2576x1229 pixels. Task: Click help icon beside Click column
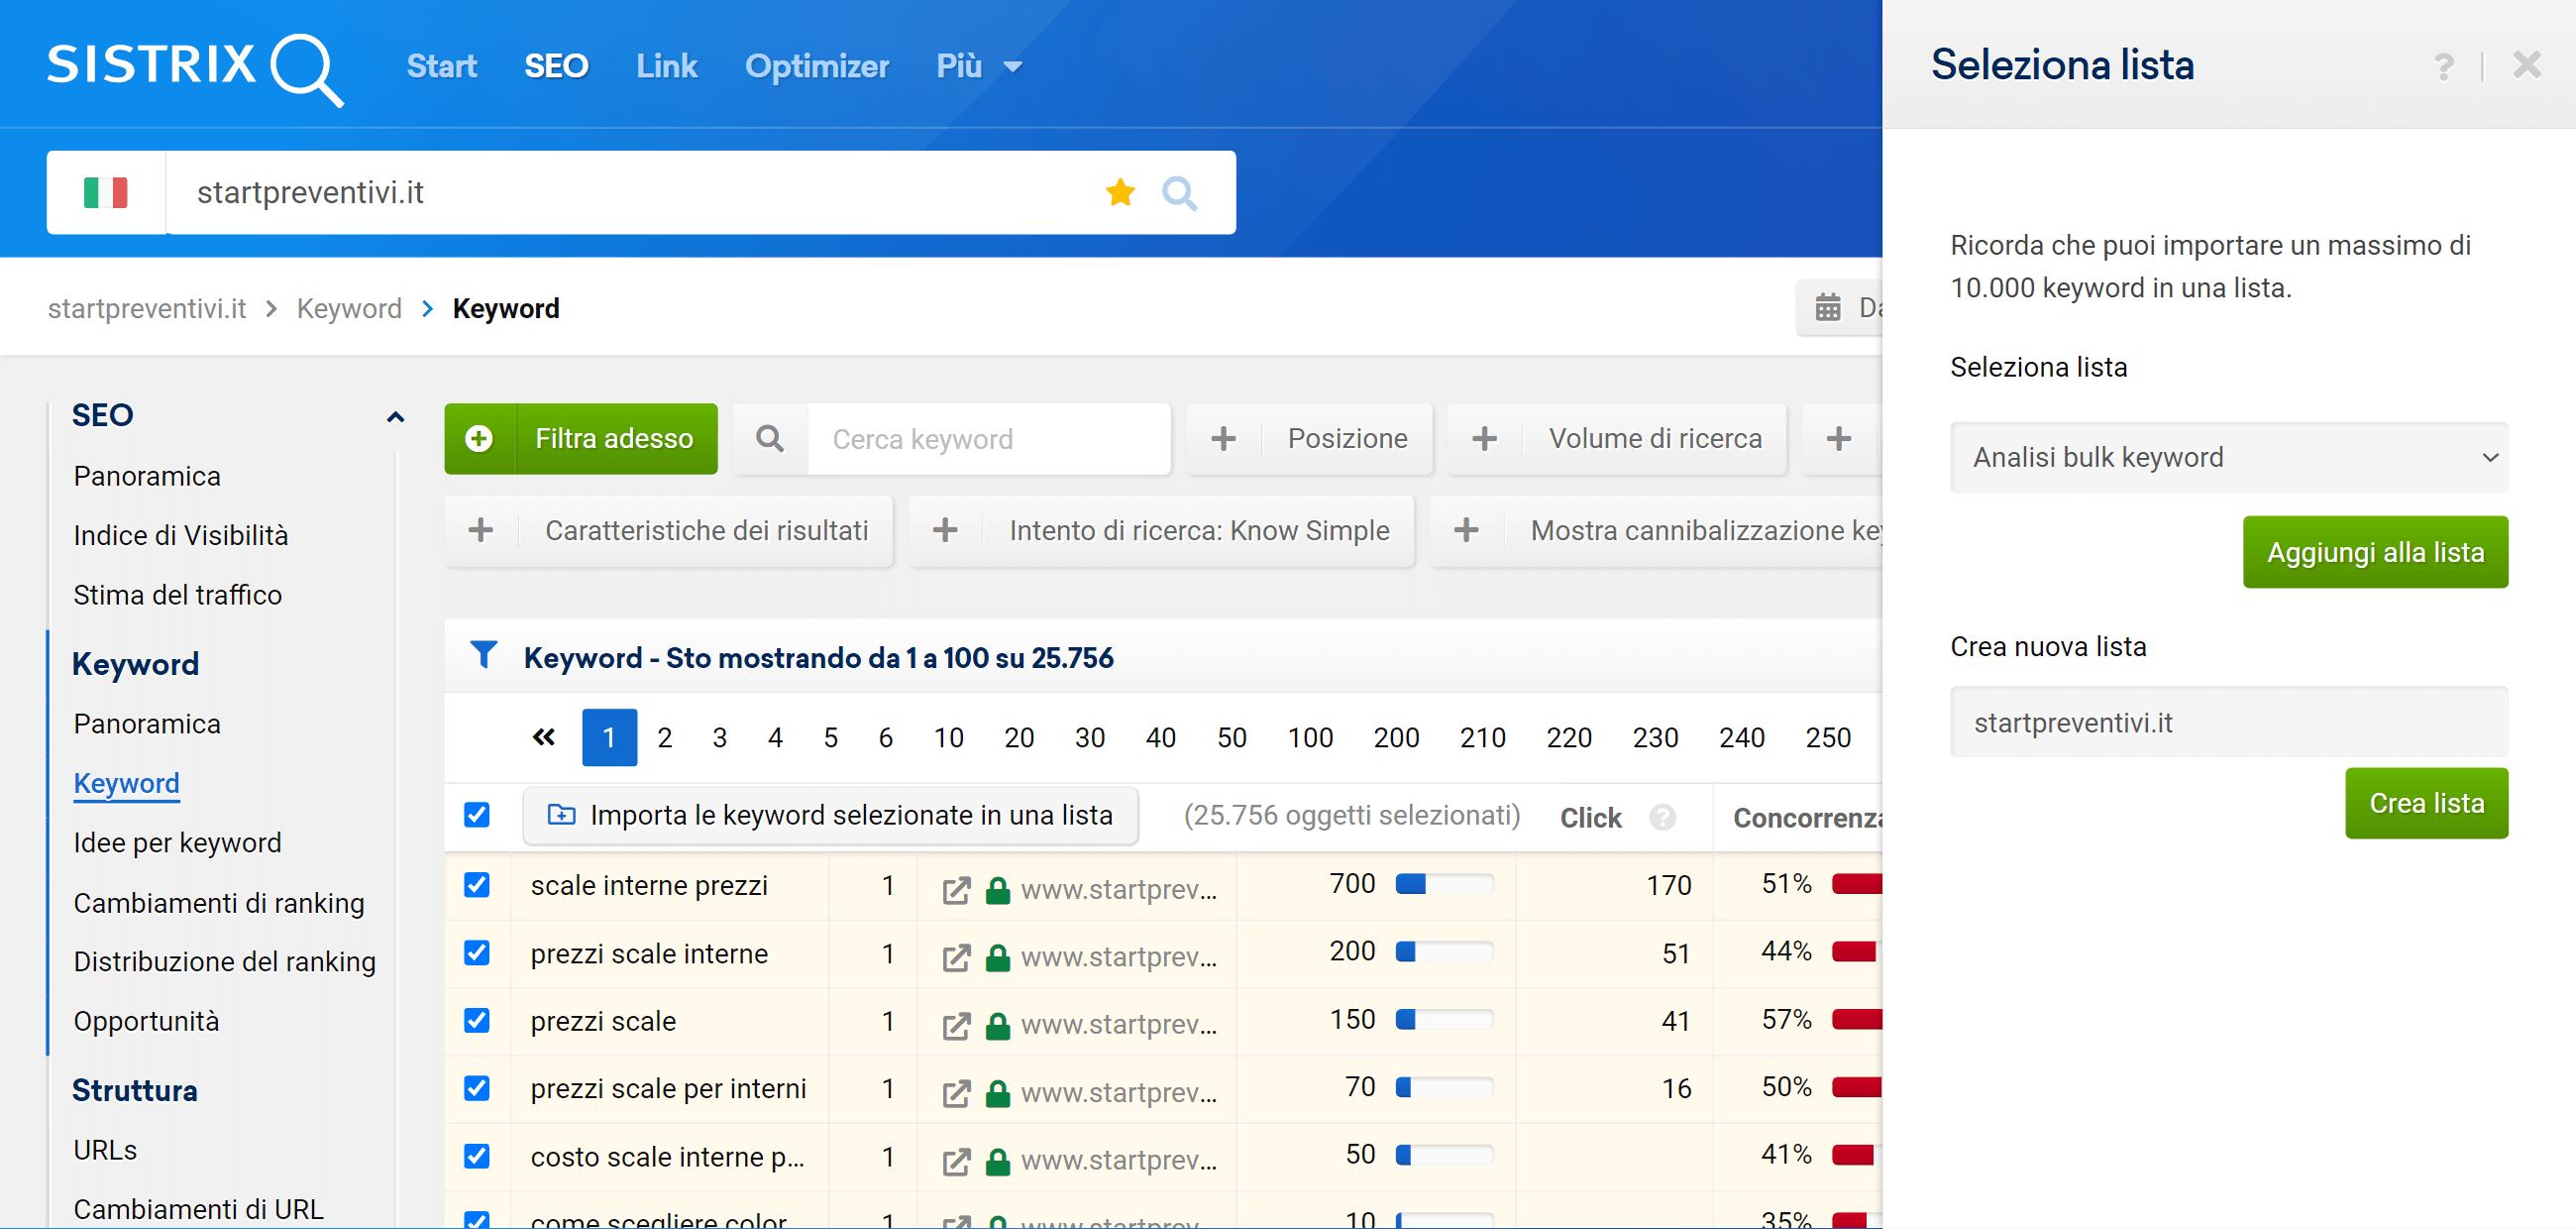1662,817
